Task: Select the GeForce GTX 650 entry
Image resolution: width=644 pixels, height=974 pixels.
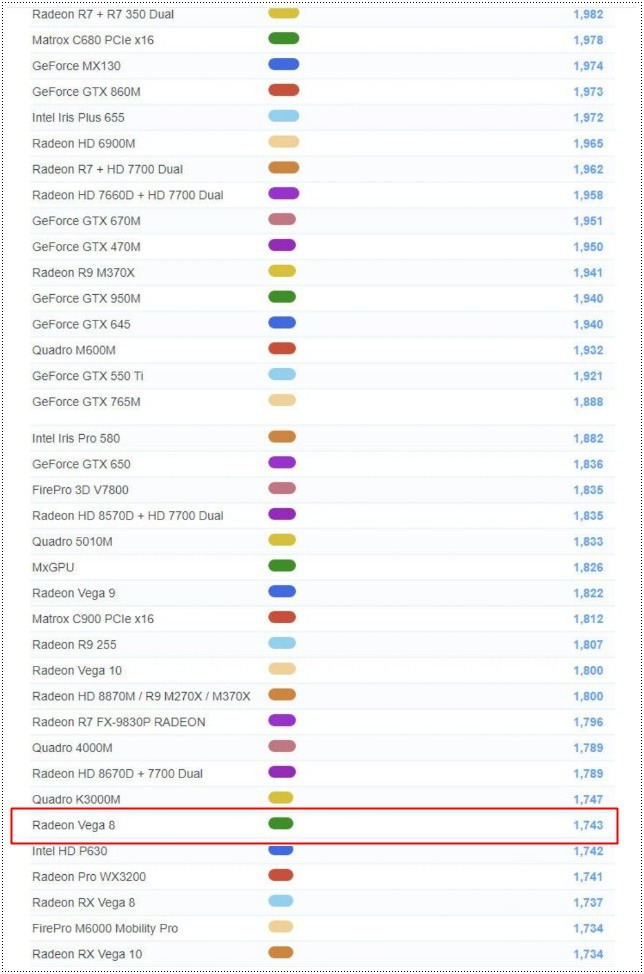Action: 81,465
